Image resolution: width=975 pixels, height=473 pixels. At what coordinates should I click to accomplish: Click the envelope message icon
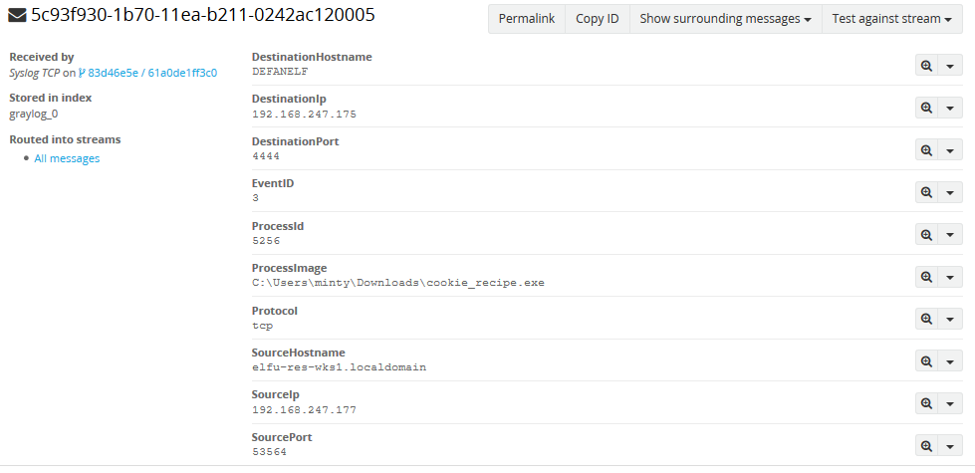coord(17,17)
